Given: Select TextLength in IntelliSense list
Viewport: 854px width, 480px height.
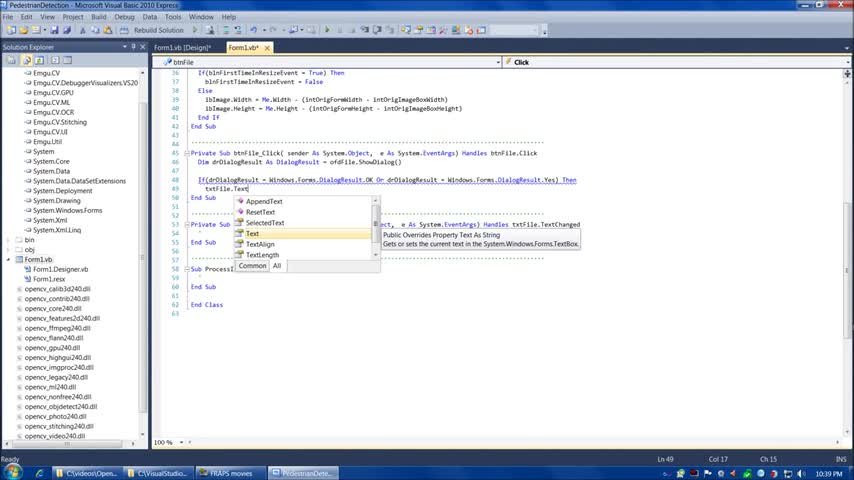Looking at the screenshot, I should click(263, 255).
